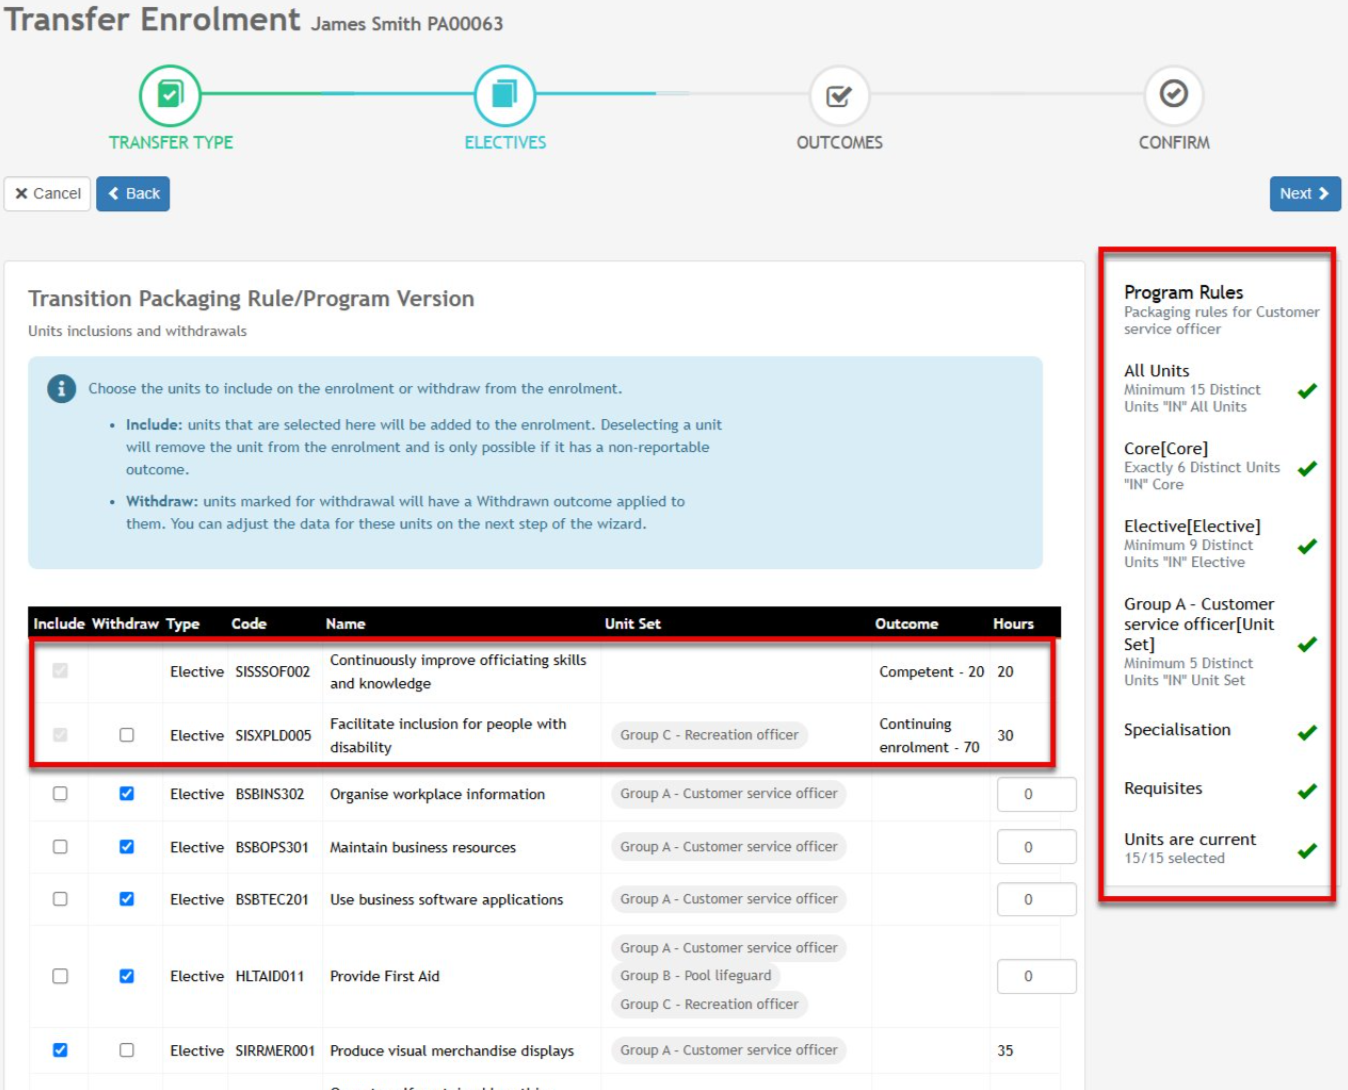Tick Include checkbox for BSBTEC201
Viewport: 1348px width, 1090px height.
(60, 899)
